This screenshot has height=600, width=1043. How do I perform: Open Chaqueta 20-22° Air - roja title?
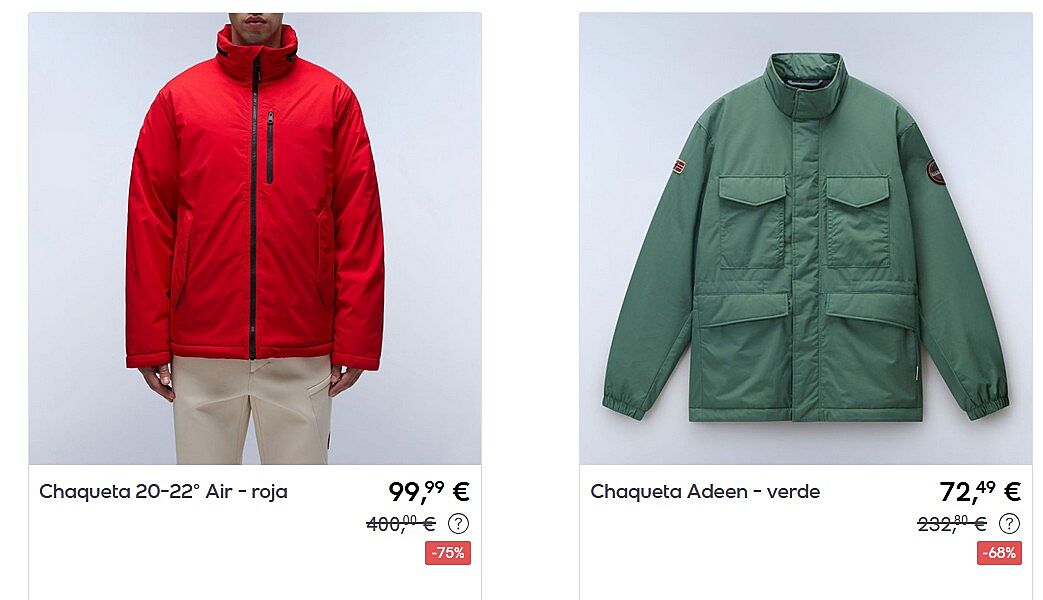(x=164, y=492)
